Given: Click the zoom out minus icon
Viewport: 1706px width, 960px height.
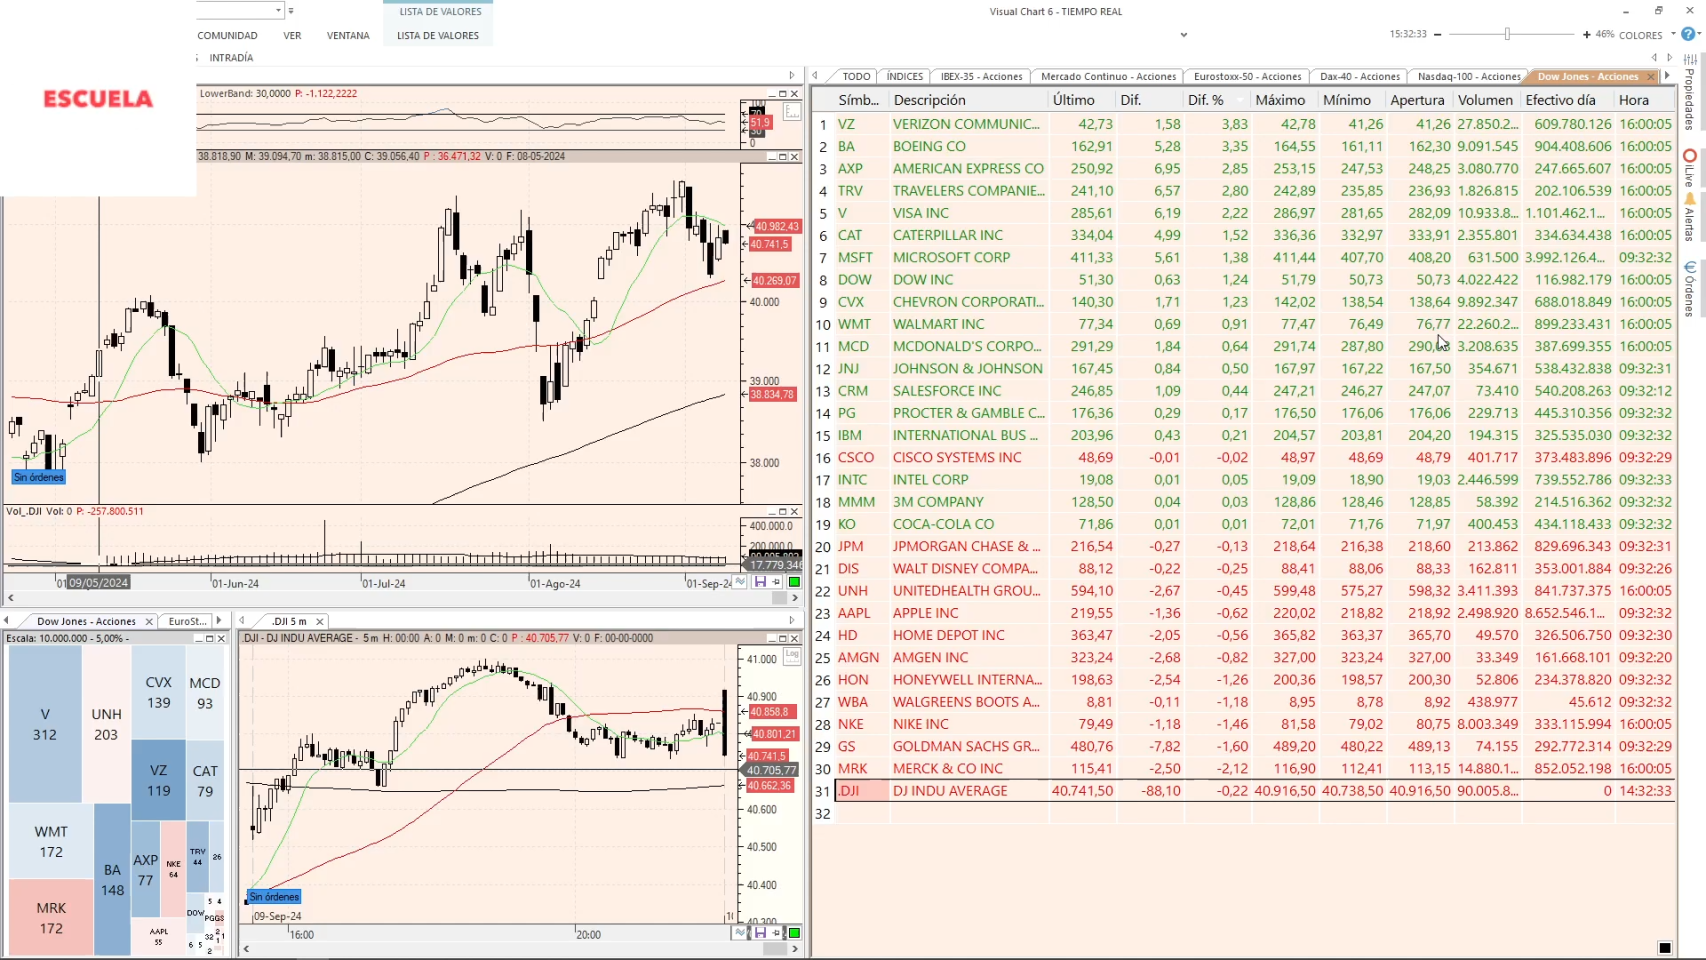Looking at the screenshot, I should (1438, 35).
